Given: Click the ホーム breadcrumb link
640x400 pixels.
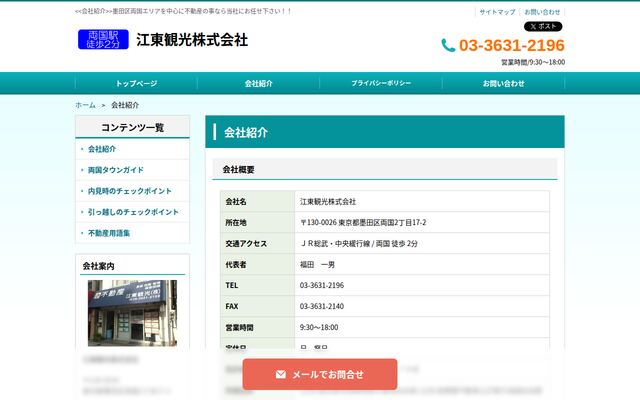Looking at the screenshot, I should point(85,105).
